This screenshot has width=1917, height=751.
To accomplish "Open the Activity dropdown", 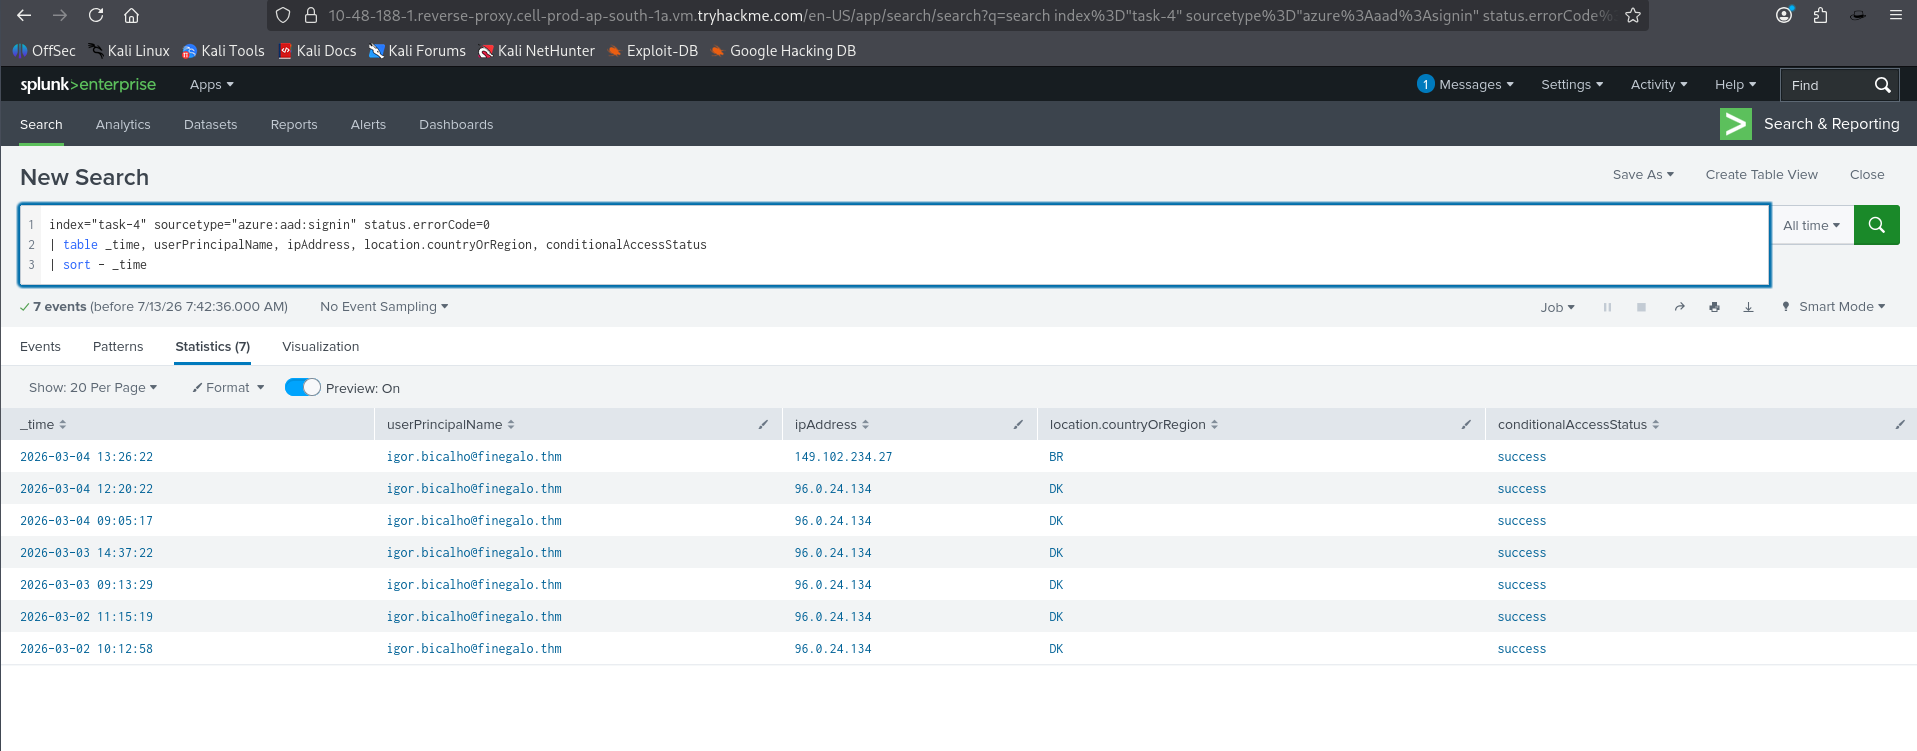I will [1659, 85].
